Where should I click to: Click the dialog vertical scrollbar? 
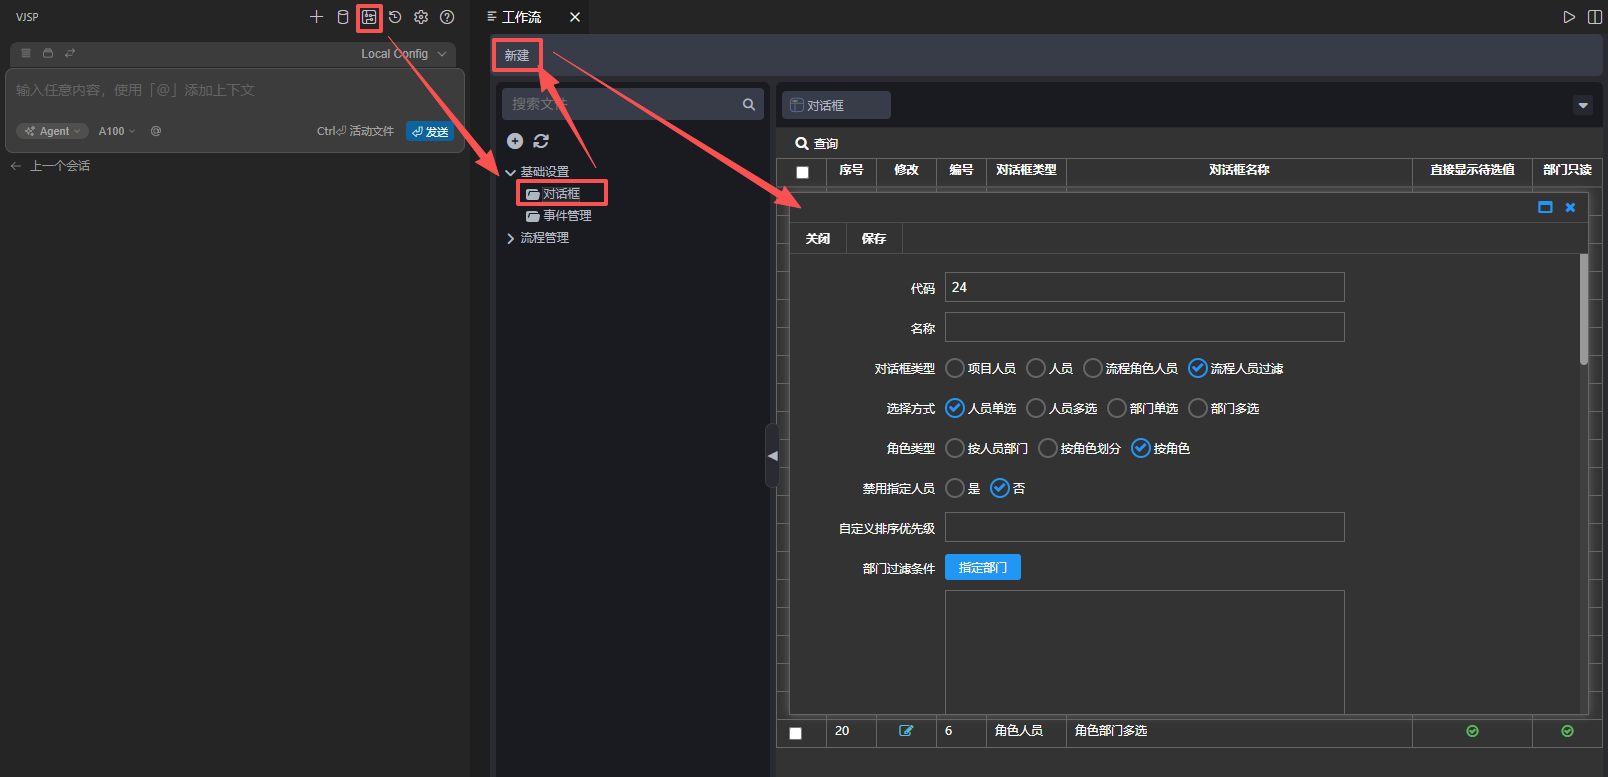click(1583, 310)
